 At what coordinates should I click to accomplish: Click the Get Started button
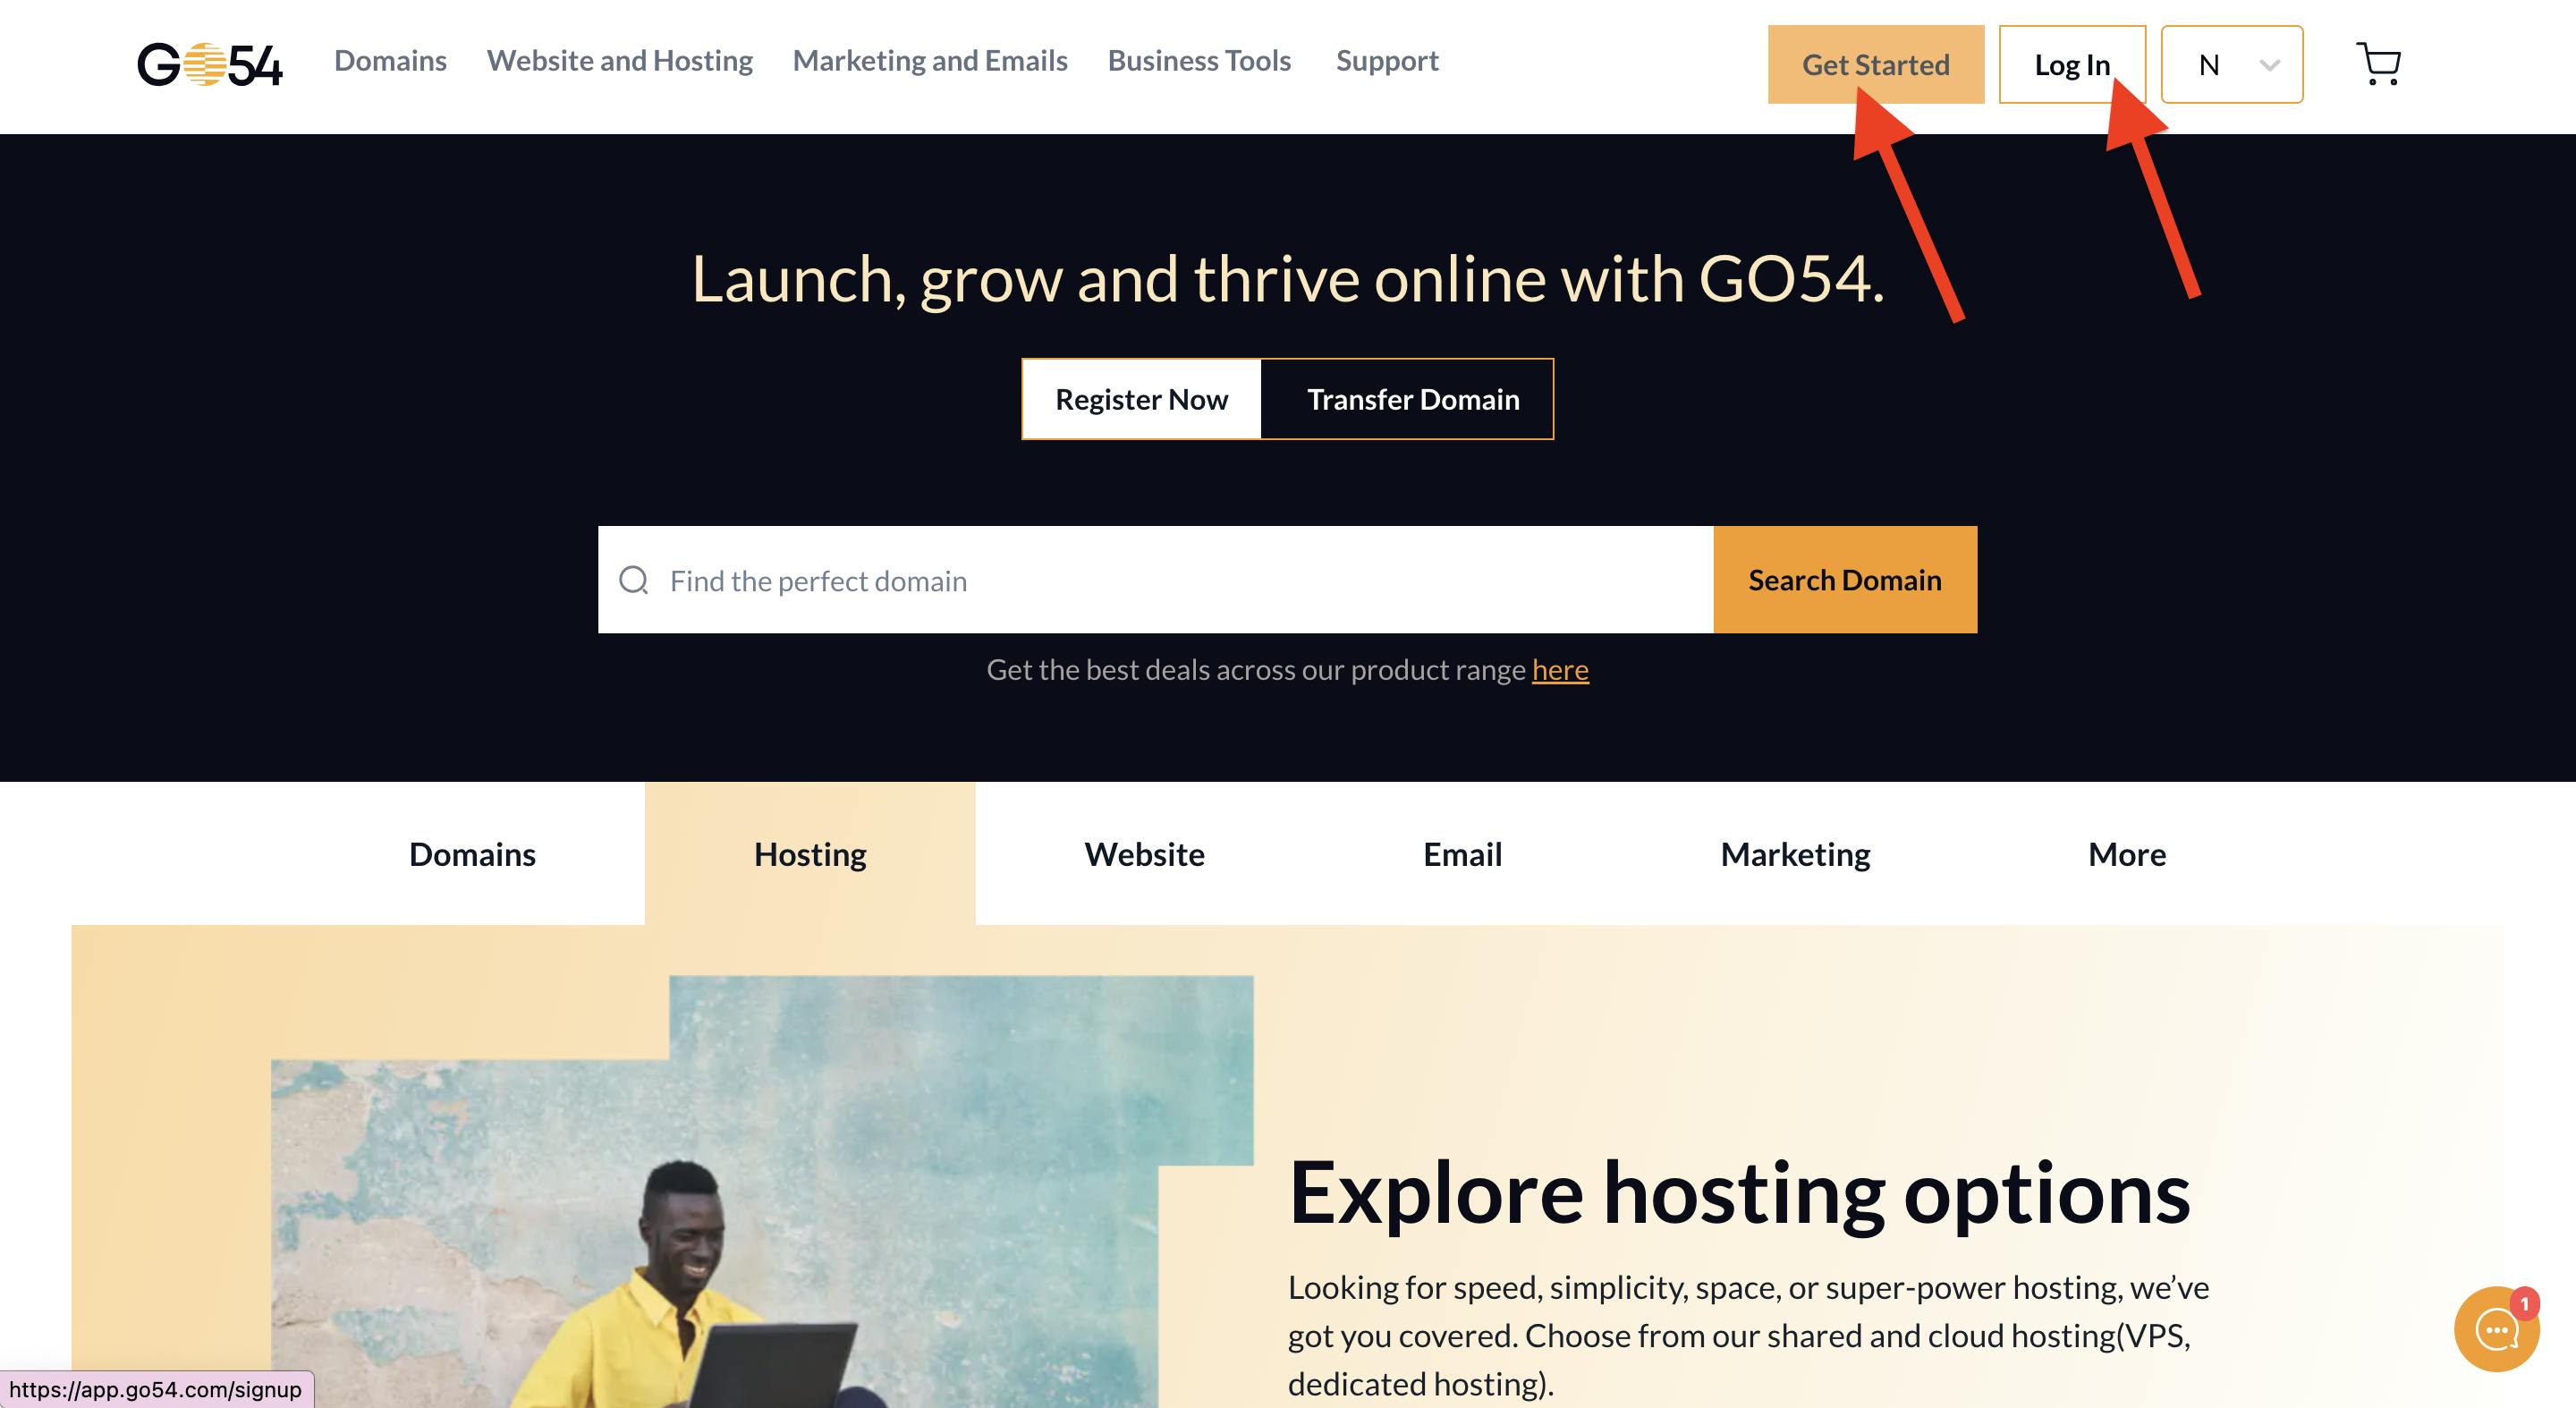1876,63
